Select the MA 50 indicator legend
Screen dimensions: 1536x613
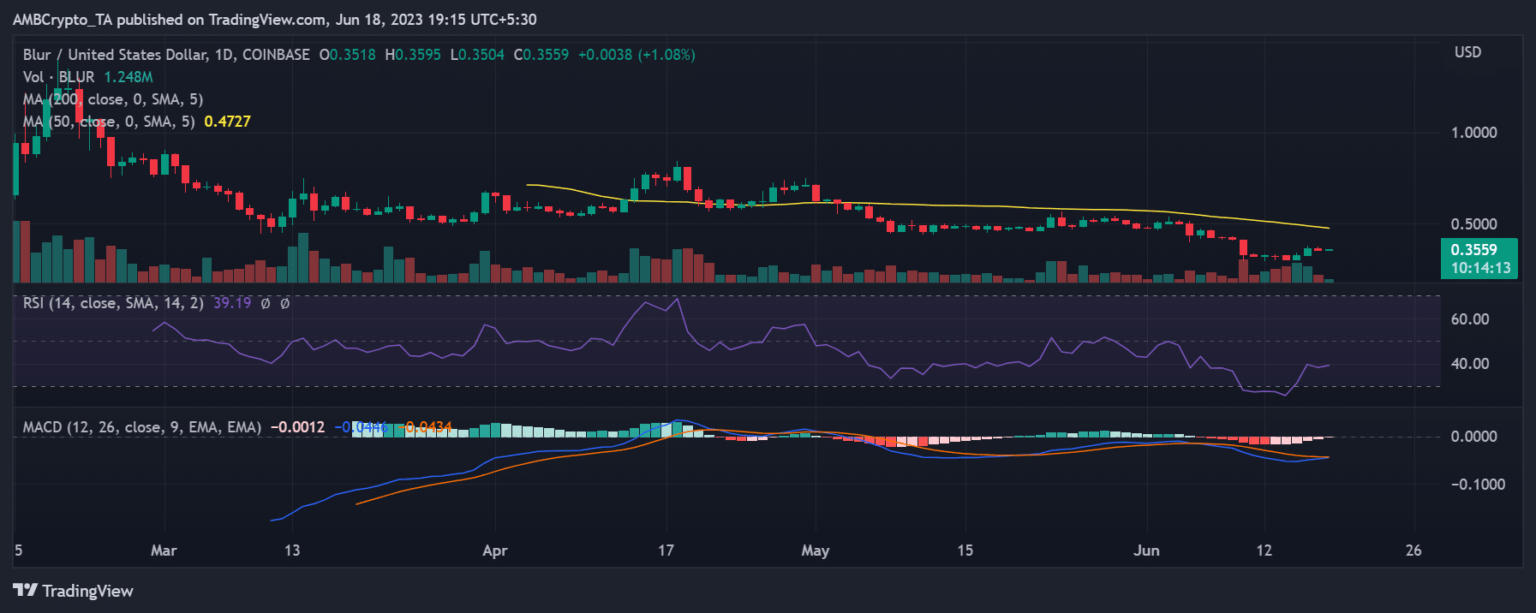[x=106, y=122]
